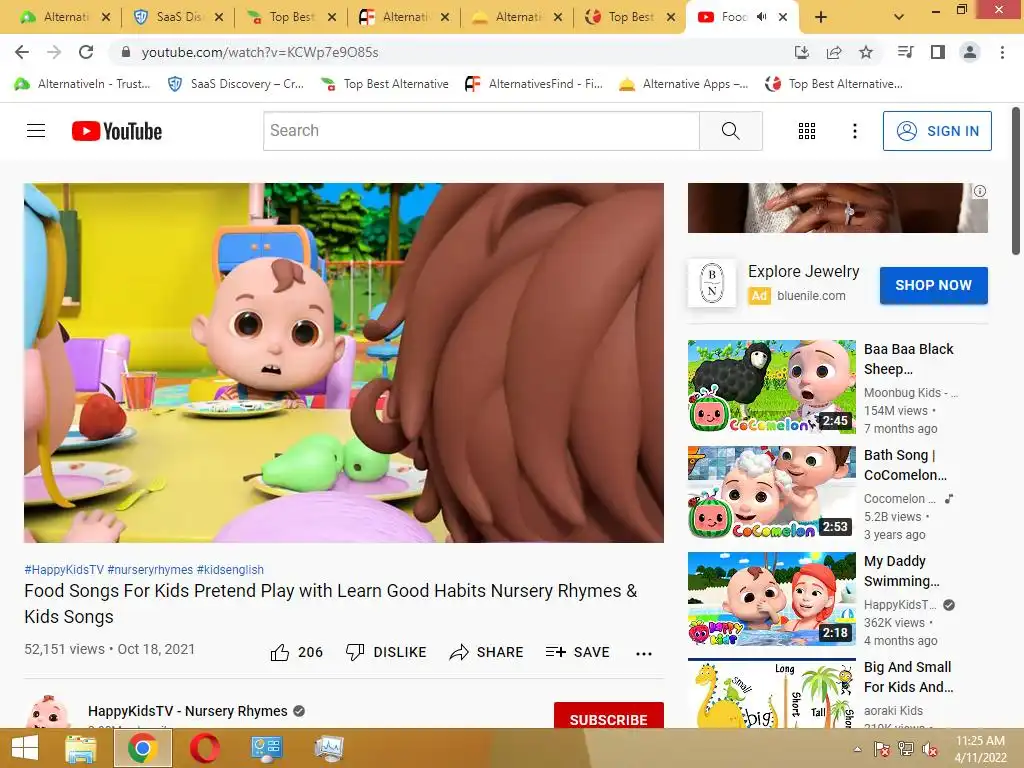Open the Windows Start button
This screenshot has width=1024, height=768.
(25, 748)
